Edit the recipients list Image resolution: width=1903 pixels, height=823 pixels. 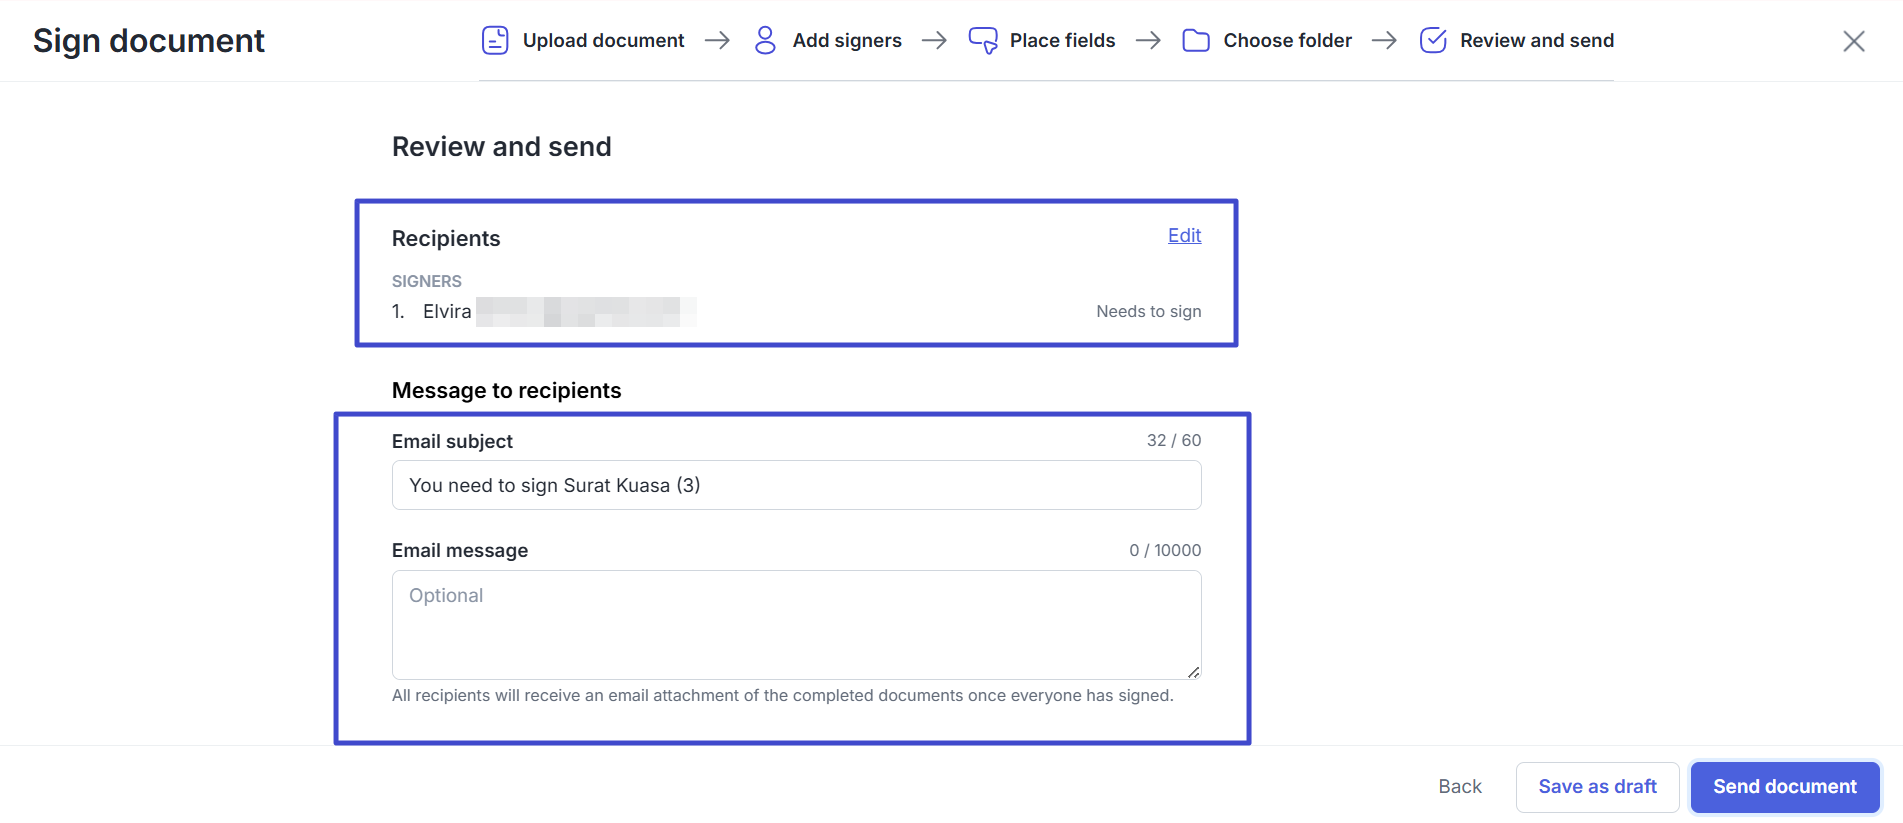click(1184, 236)
